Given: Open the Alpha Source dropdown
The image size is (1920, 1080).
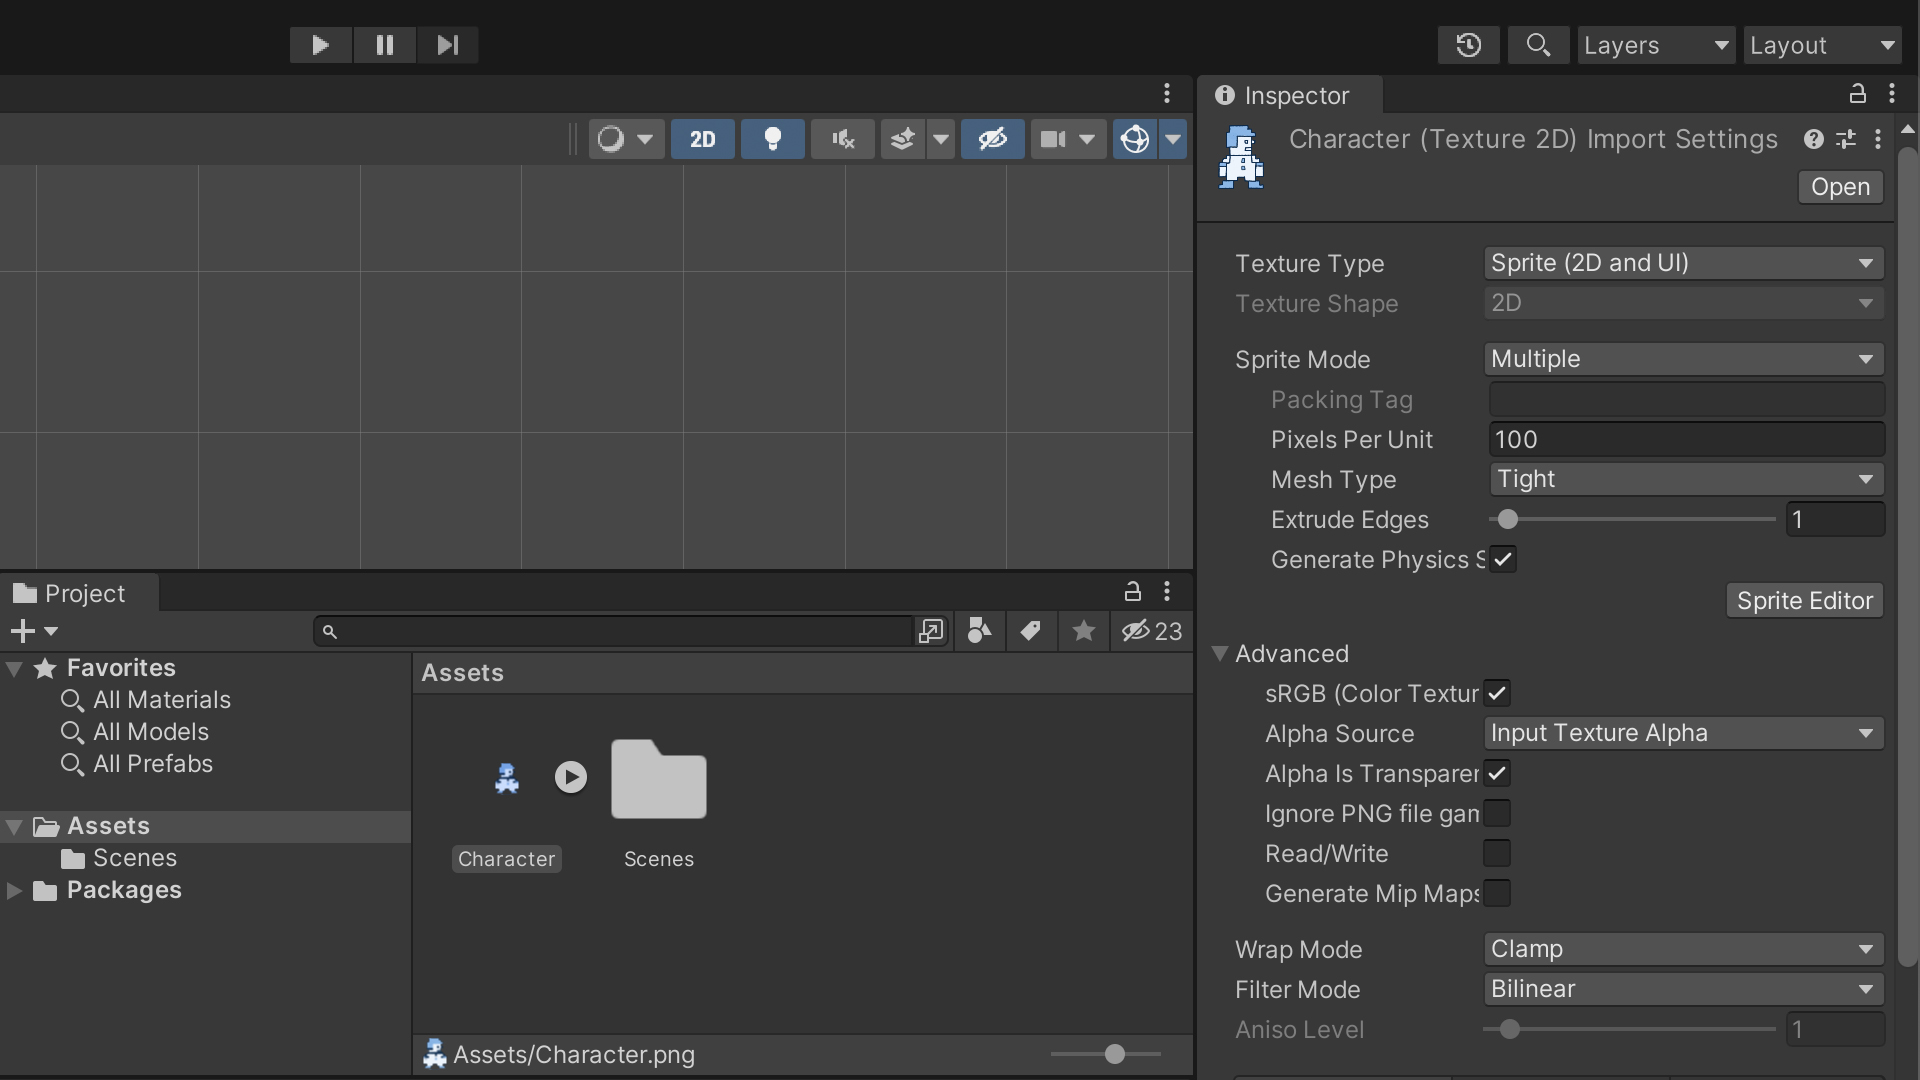Looking at the screenshot, I should click(1684, 733).
